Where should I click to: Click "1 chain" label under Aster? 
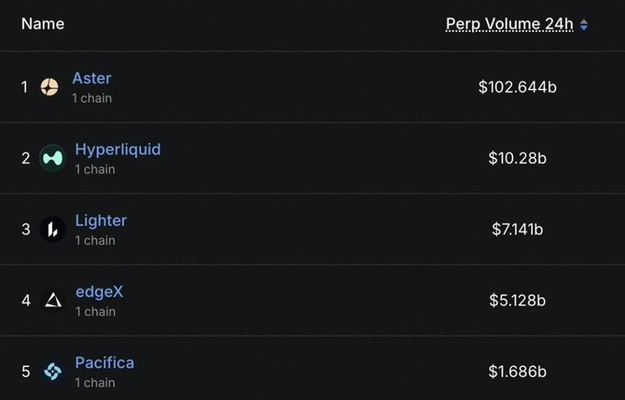[x=92, y=98]
